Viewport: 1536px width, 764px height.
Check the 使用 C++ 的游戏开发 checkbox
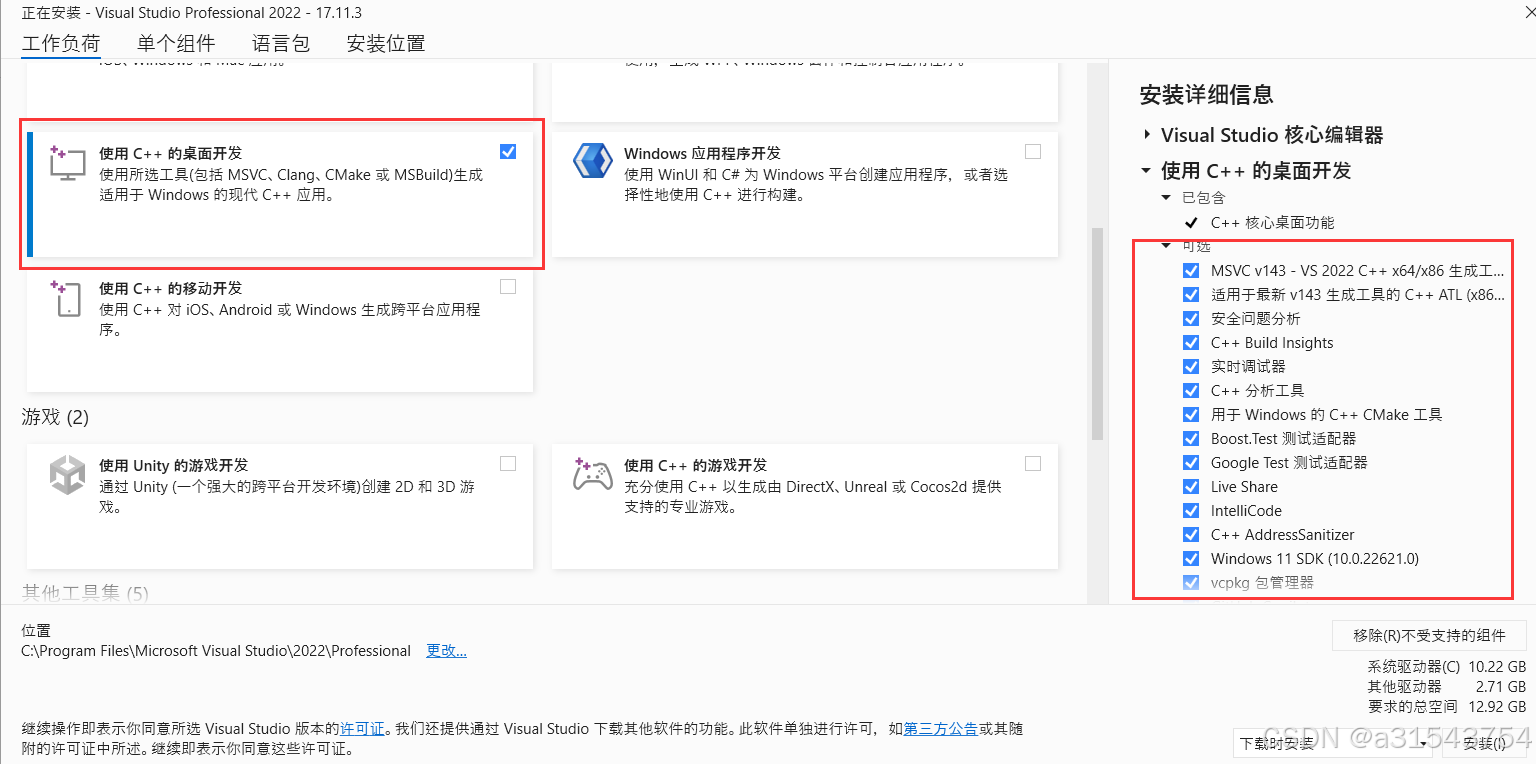(x=1033, y=464)
